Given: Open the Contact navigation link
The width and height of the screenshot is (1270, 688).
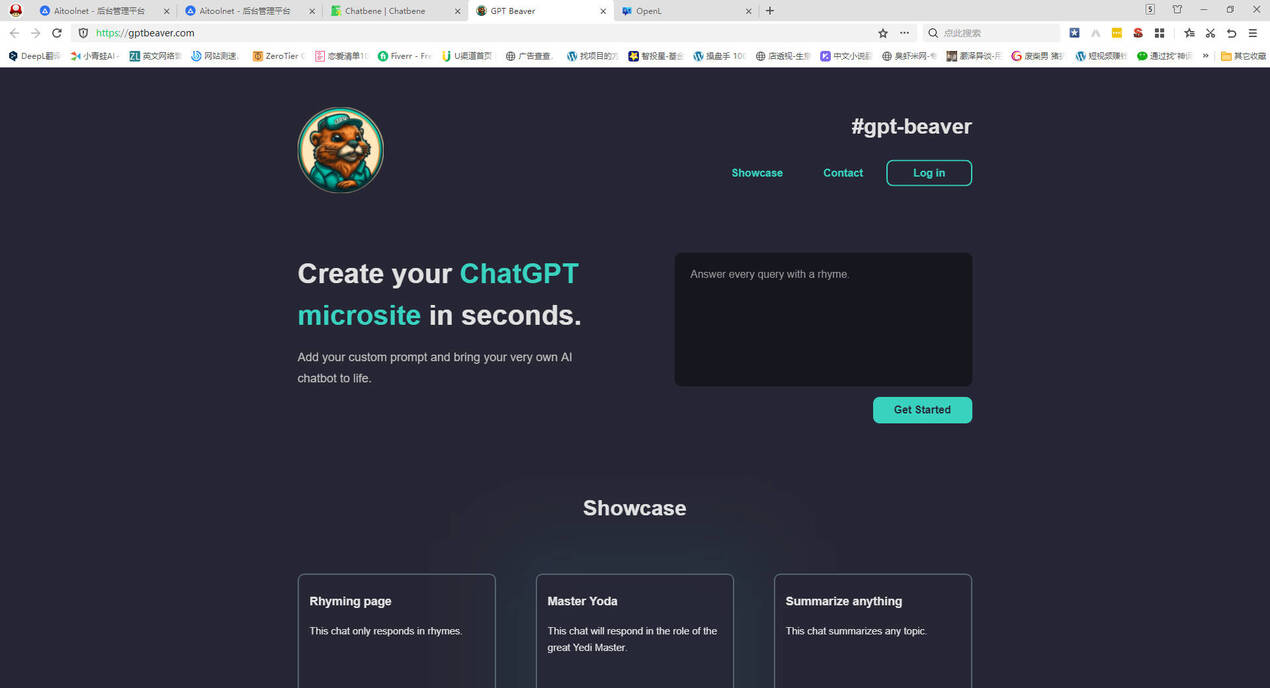Looking at the screenshot, I should (843, 173).
